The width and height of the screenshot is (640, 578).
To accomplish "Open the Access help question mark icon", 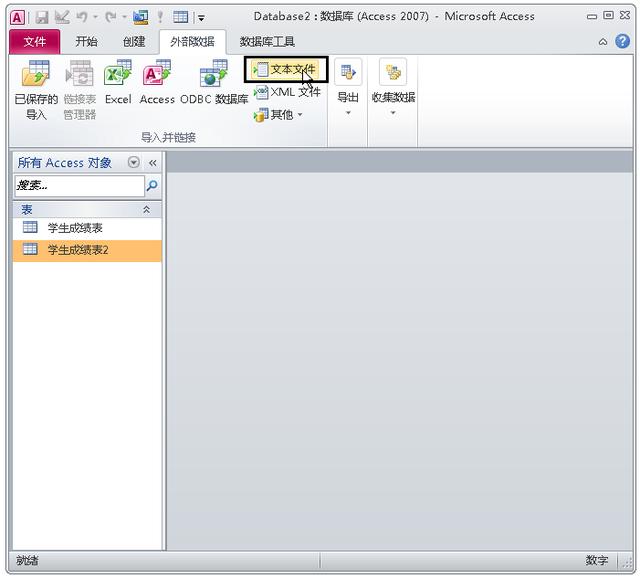I will [622, 41].
